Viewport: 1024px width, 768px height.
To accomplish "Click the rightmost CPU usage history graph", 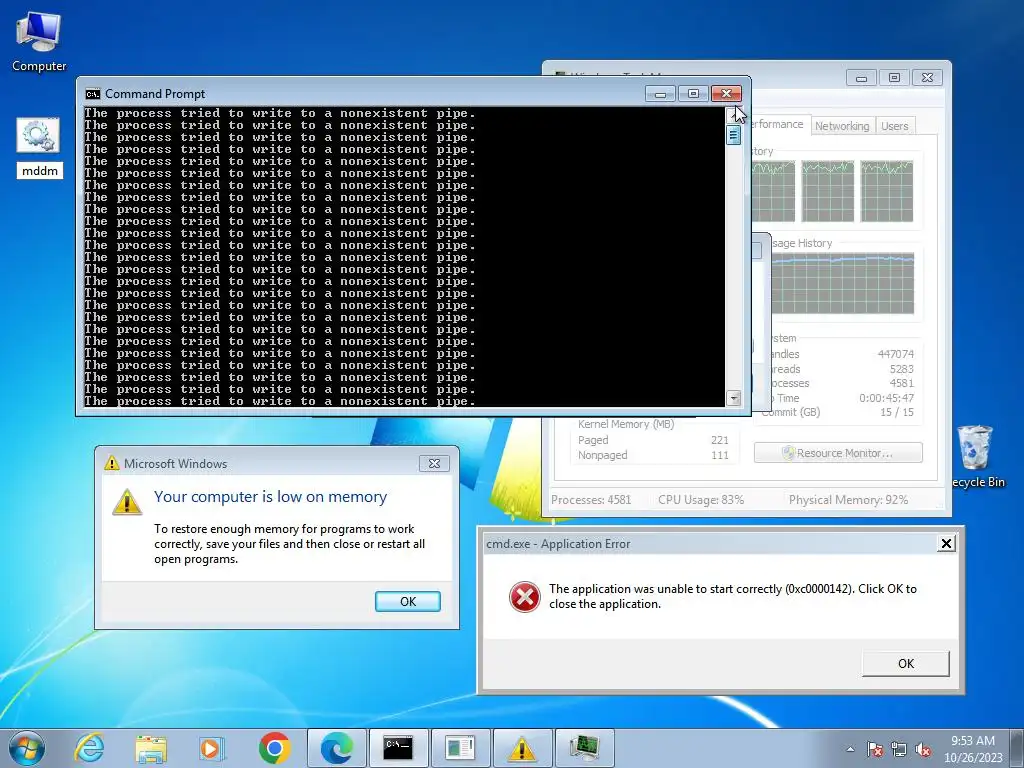I will 886,191.
